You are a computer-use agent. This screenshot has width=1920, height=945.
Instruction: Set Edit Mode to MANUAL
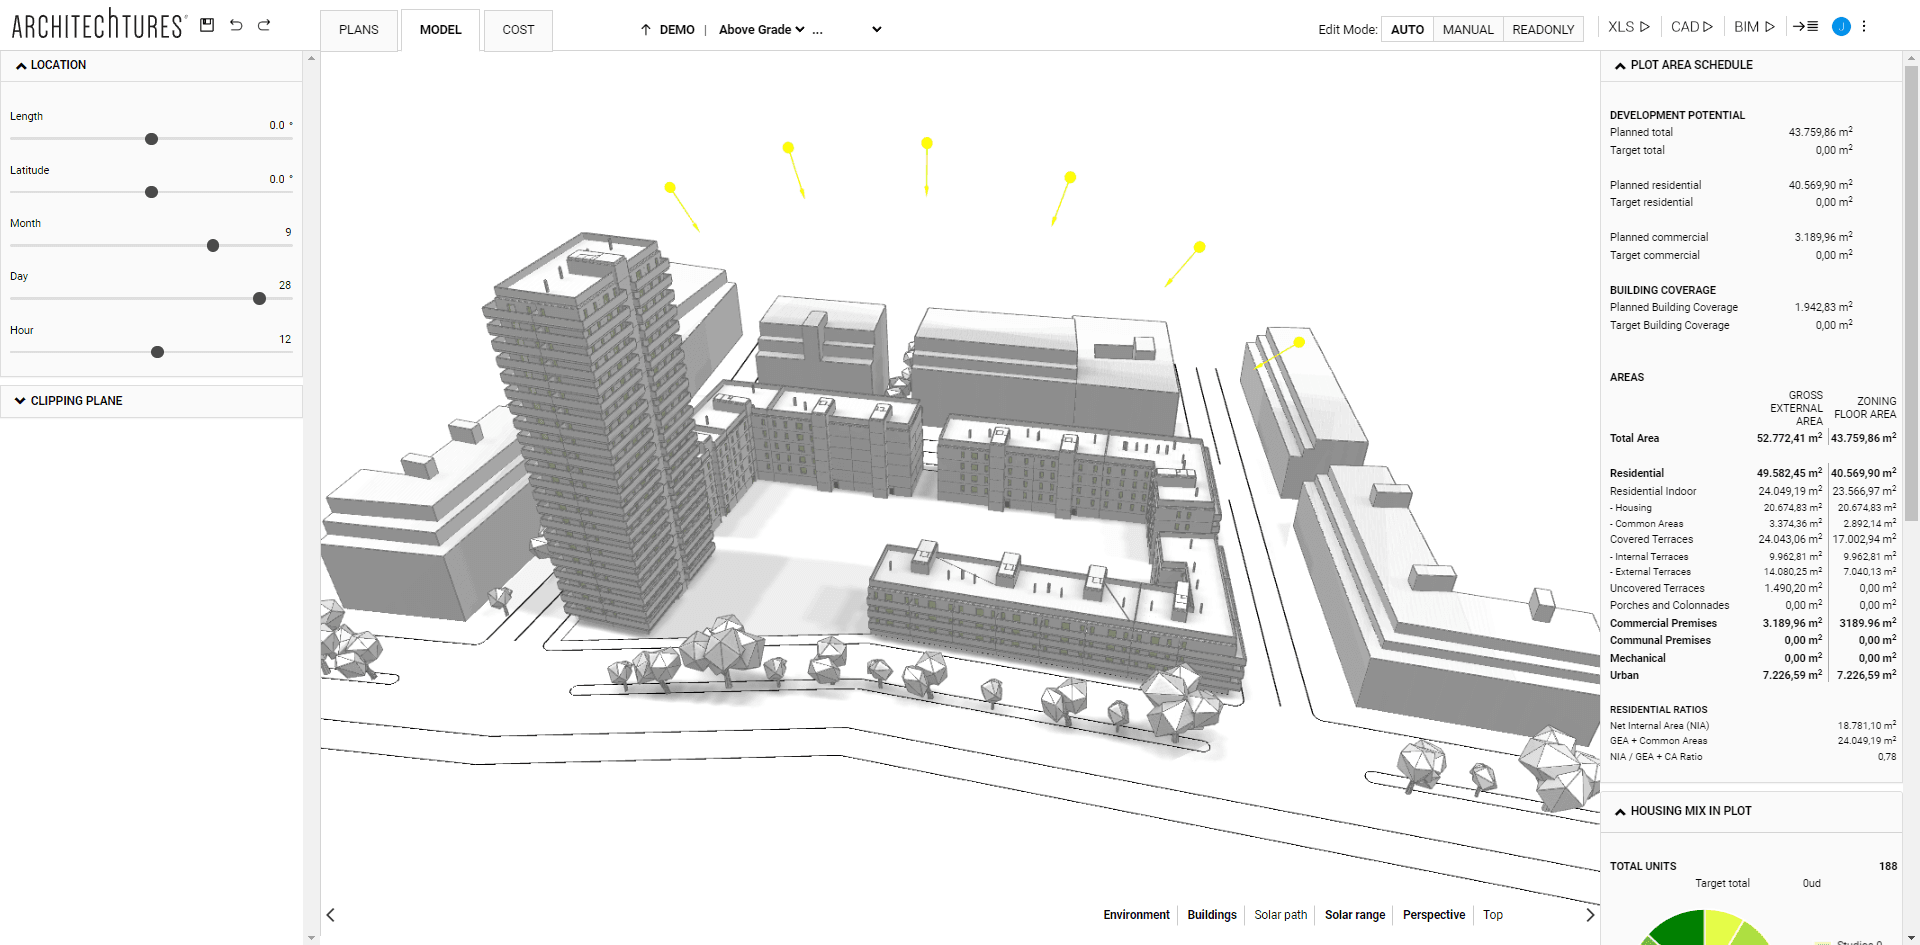1467,29
